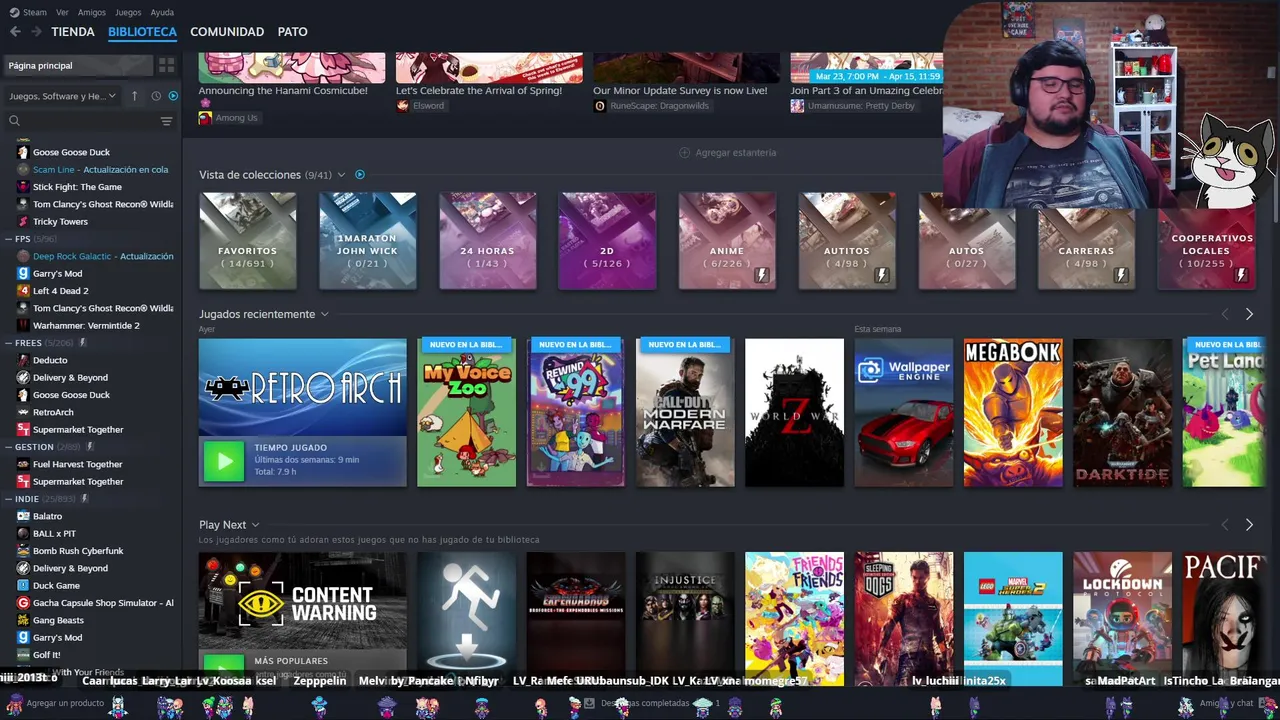
Task: Switch library to grid view icon
Action: [x=166, y=65]
